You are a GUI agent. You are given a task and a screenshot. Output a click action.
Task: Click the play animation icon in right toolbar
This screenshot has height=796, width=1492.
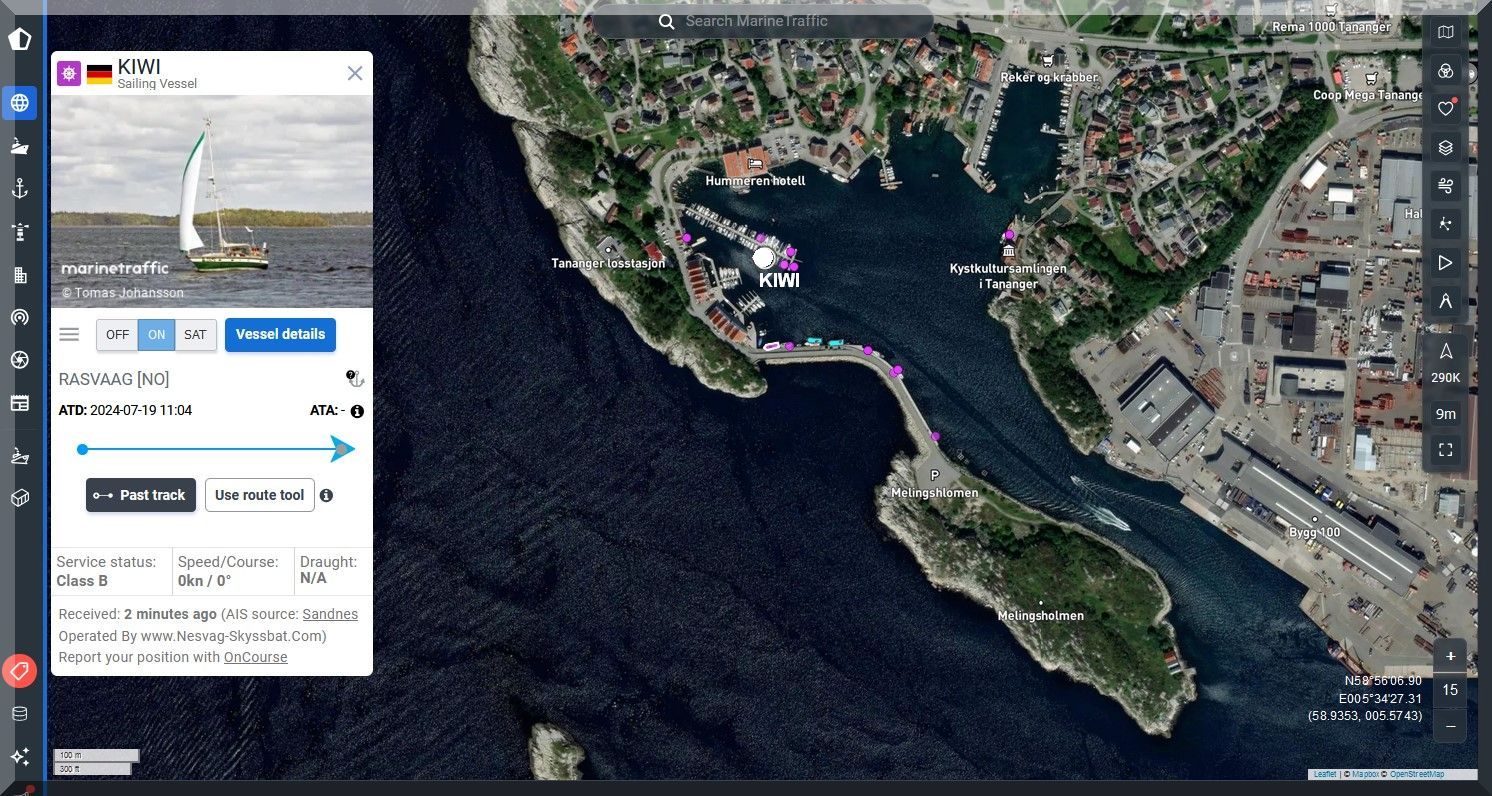[x=1445, y=263]
